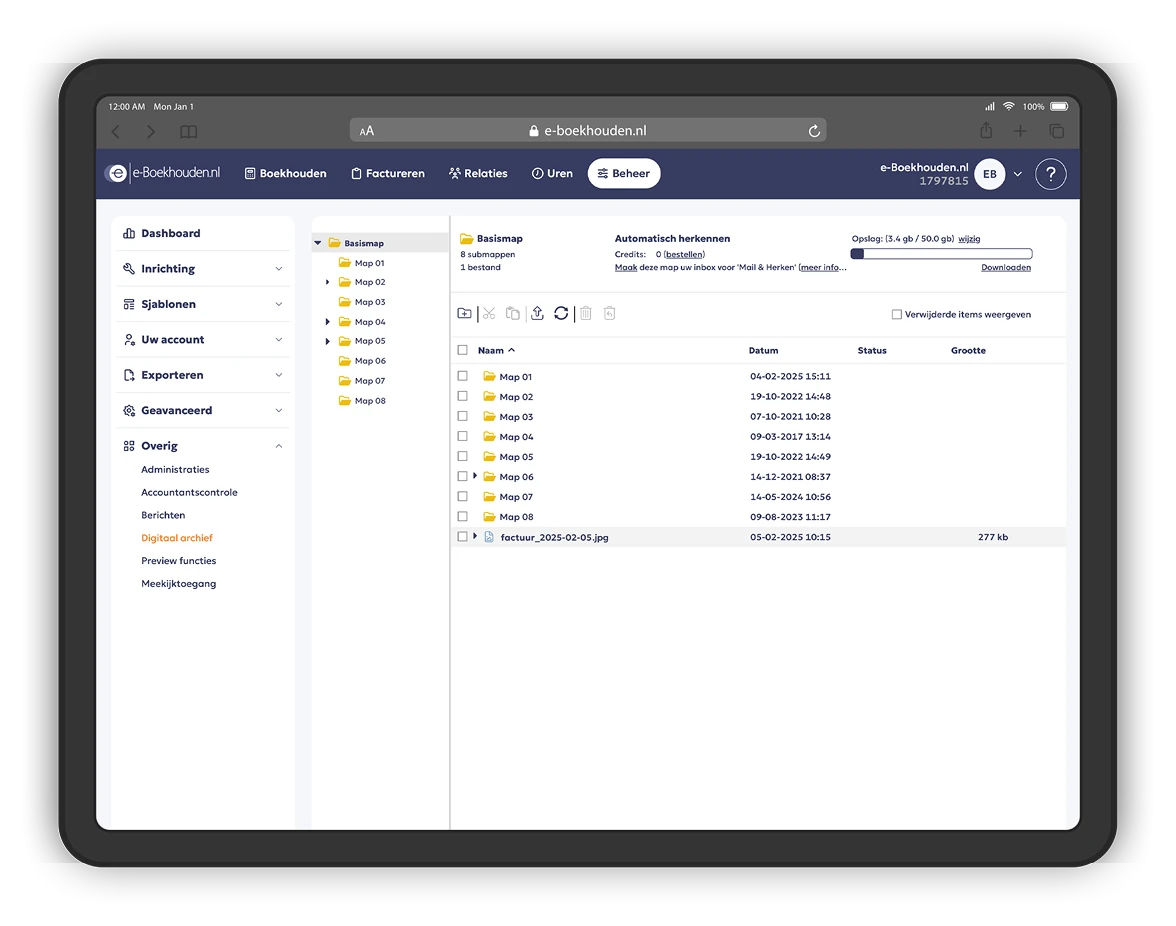
Task: Click the Dashboard sidebar icon
Action: pos(129,233)
